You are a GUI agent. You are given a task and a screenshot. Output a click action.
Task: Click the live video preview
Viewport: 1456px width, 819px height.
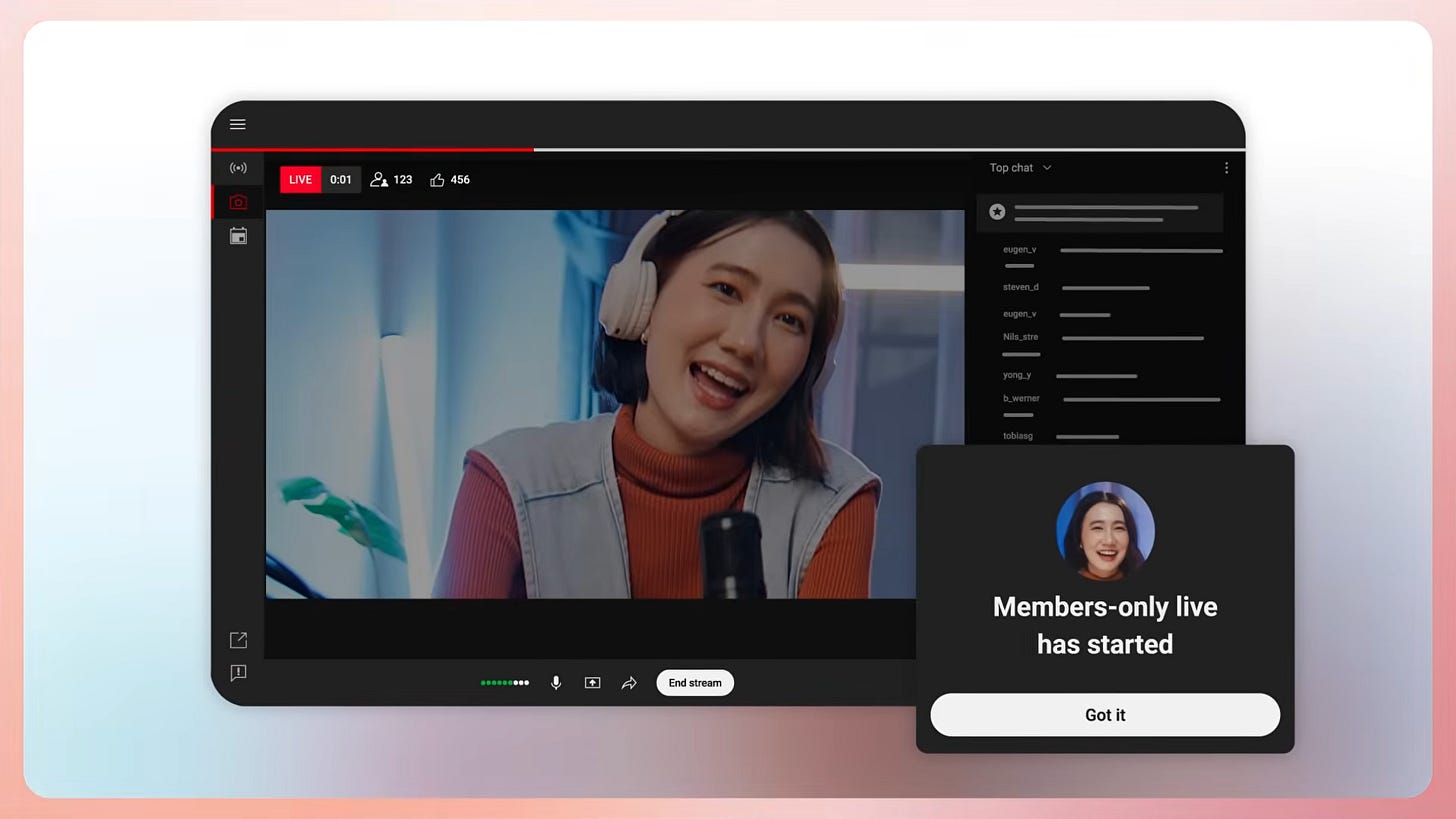(614, 404)
